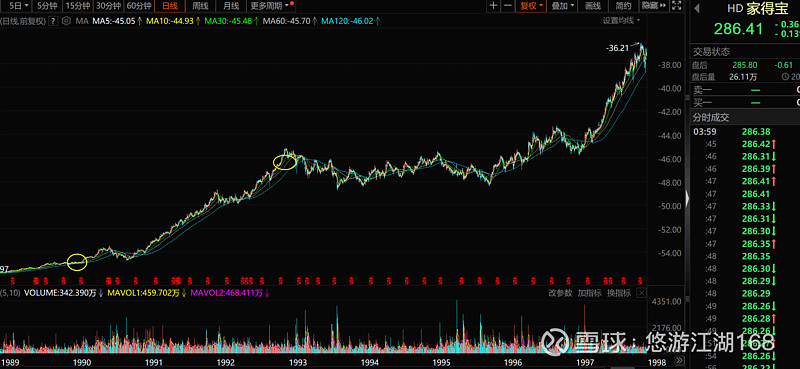Click the back arrow beside HD 家得宝
The image size is (800, 369).
696,7
